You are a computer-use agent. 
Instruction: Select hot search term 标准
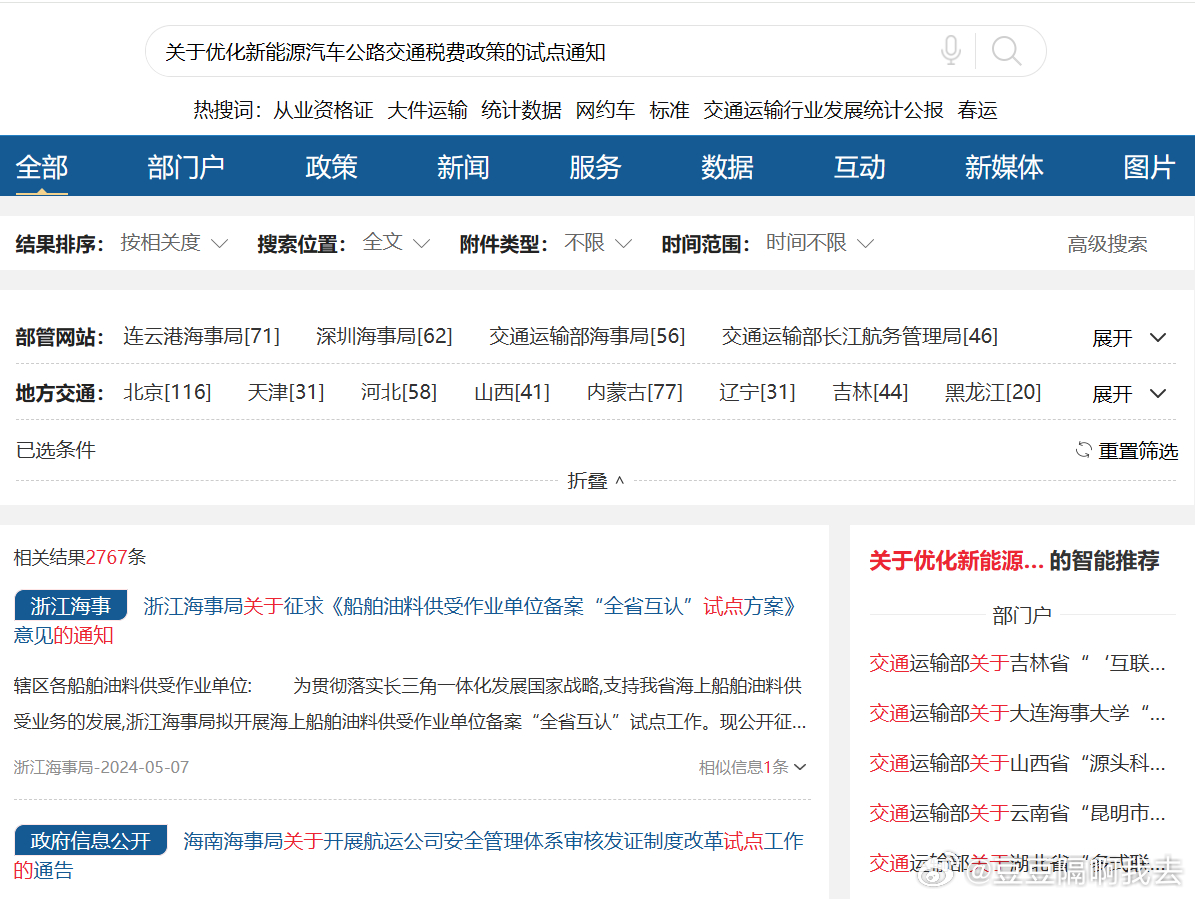669,110
